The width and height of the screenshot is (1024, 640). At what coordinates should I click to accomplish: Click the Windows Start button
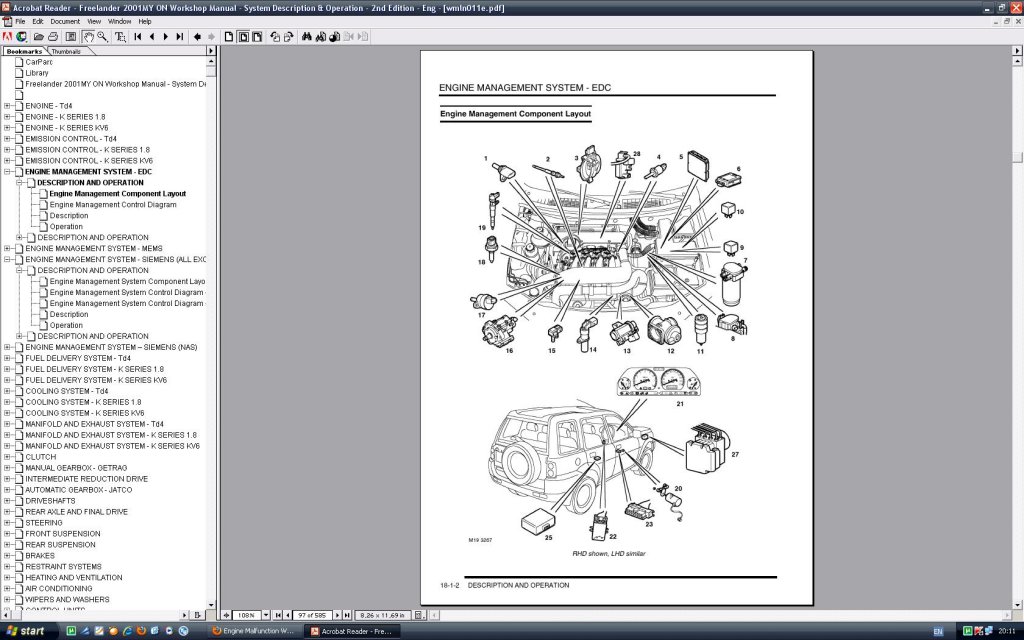(26, 631)
